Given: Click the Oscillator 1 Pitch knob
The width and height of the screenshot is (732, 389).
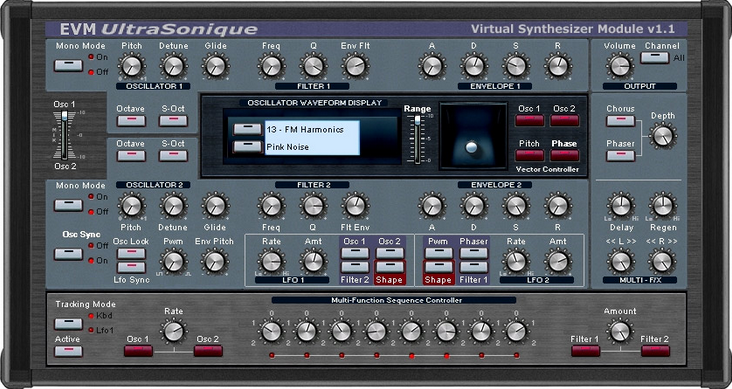Looking at the screenshot, I should click(132, 66).
